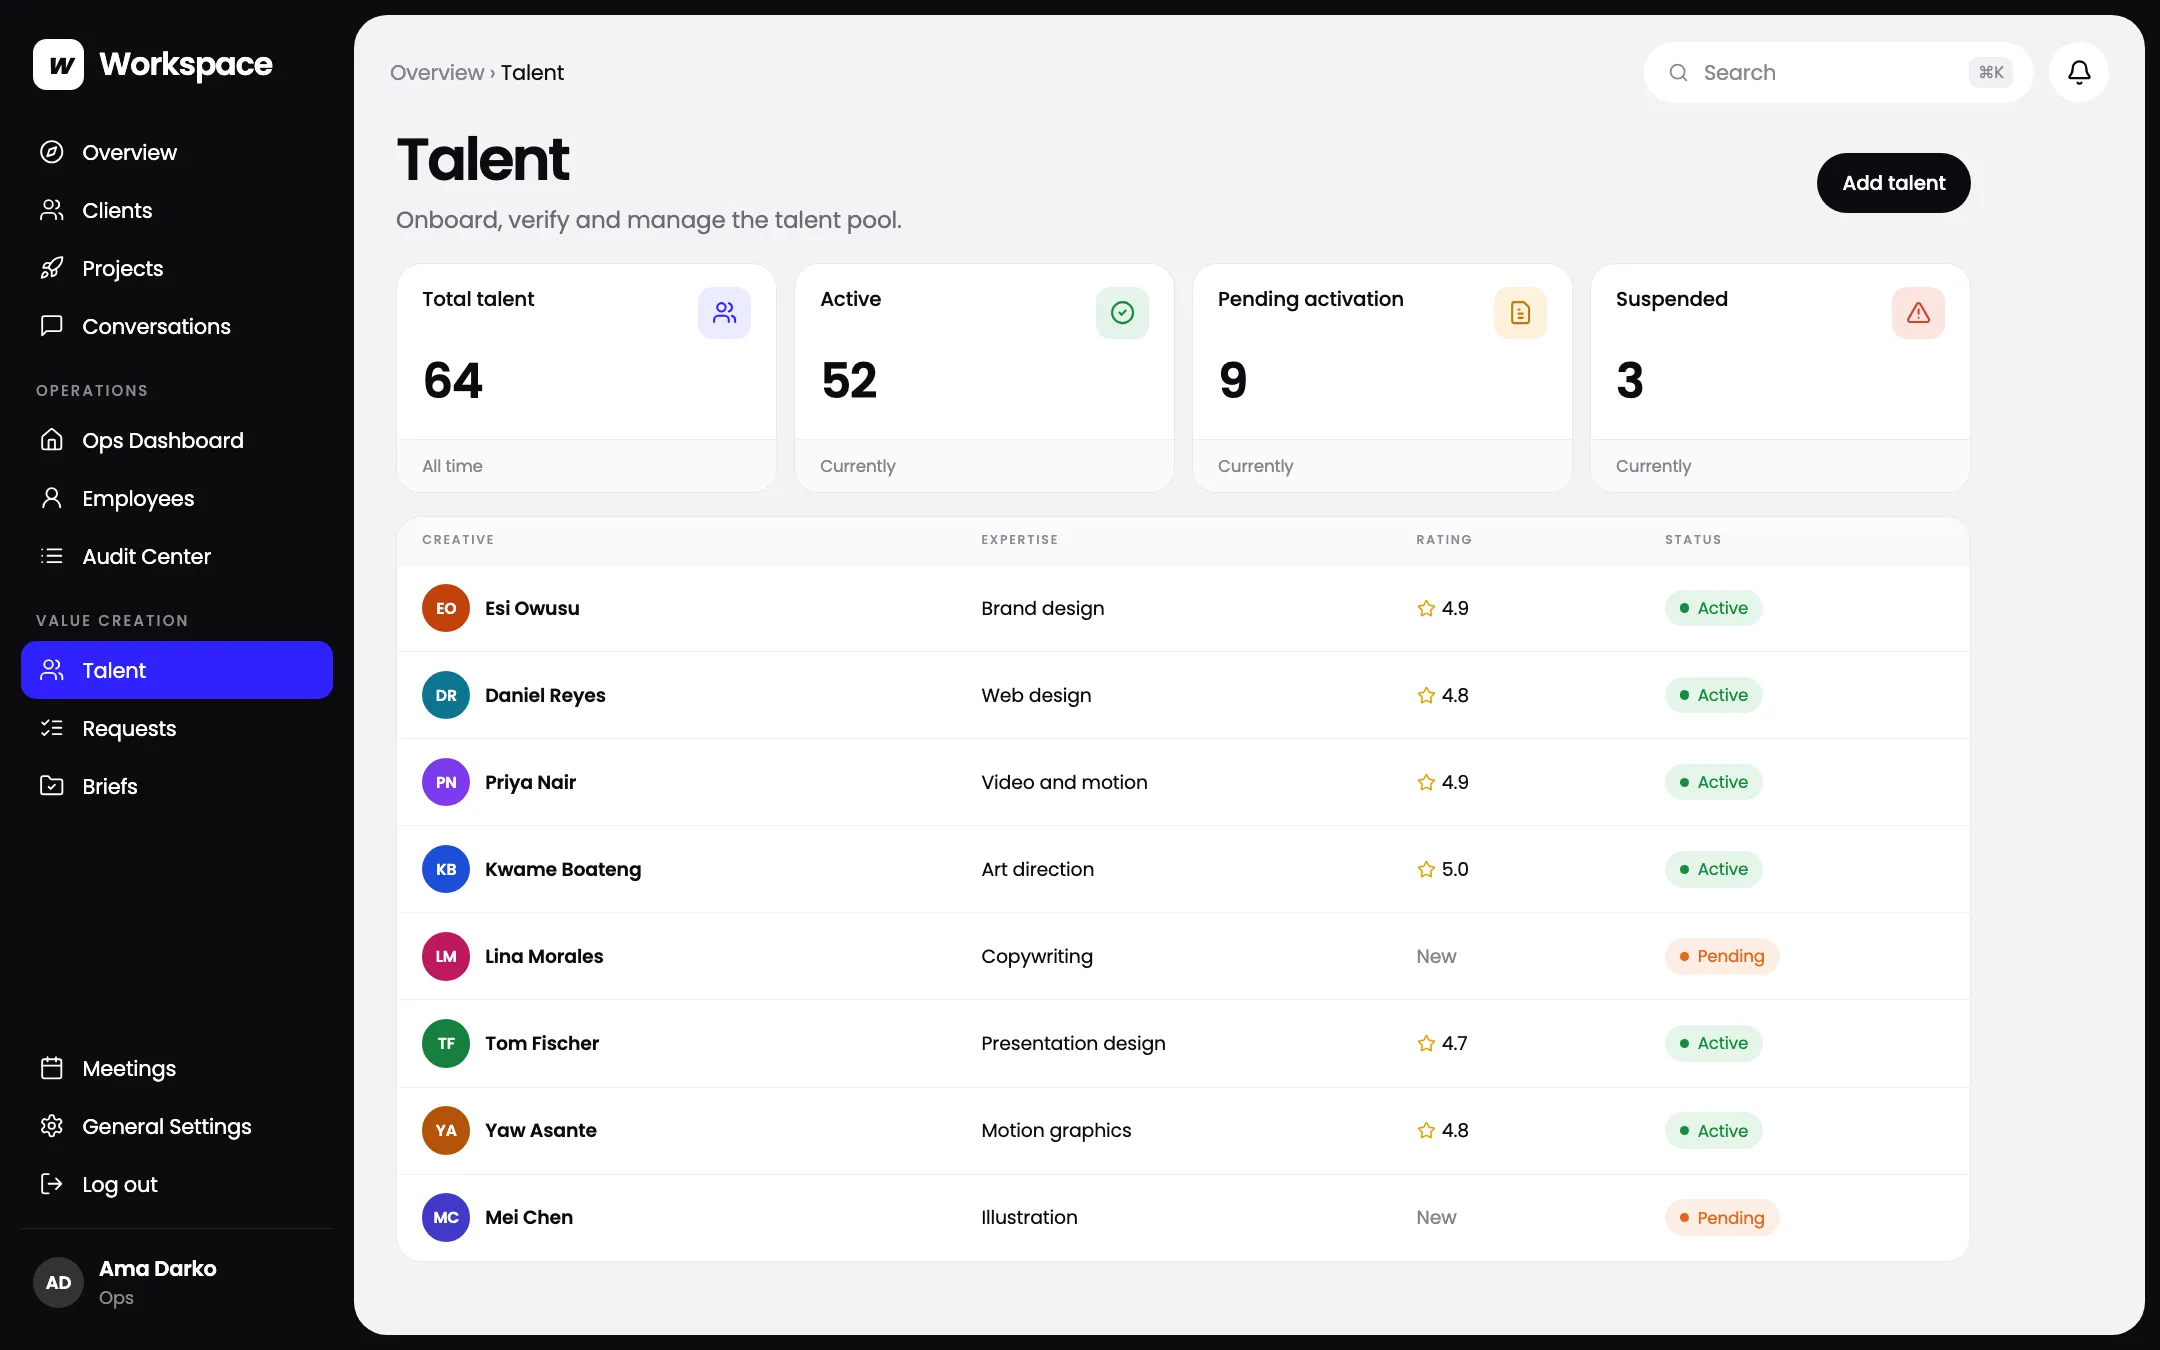
Task: Open Briefs in the sidebar
Action: [177, 786]
